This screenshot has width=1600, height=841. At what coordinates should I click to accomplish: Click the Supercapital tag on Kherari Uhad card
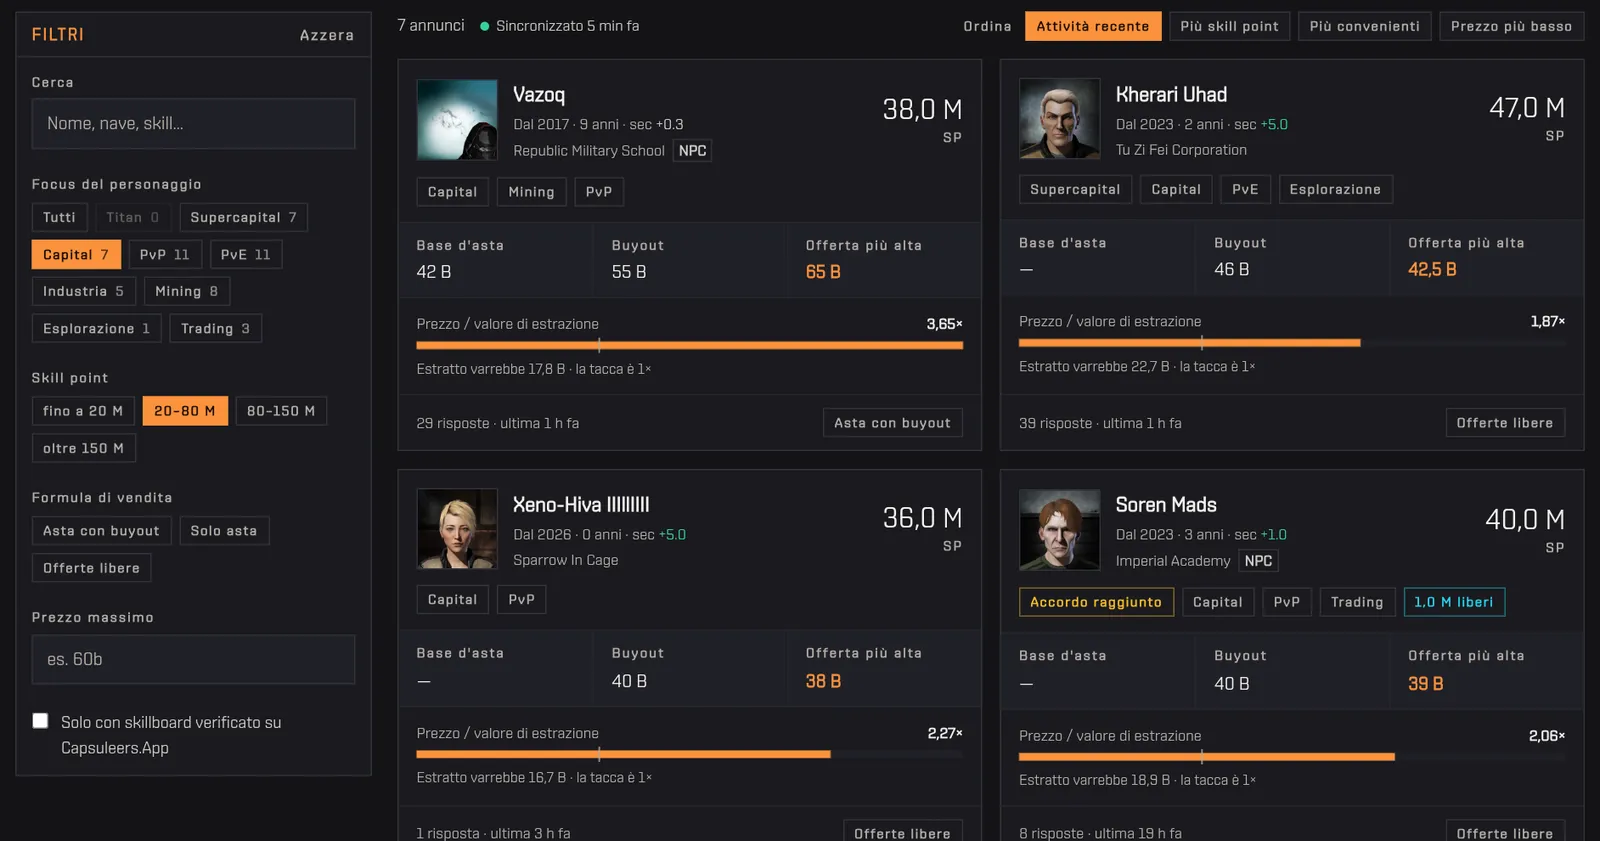[1075, 189]
